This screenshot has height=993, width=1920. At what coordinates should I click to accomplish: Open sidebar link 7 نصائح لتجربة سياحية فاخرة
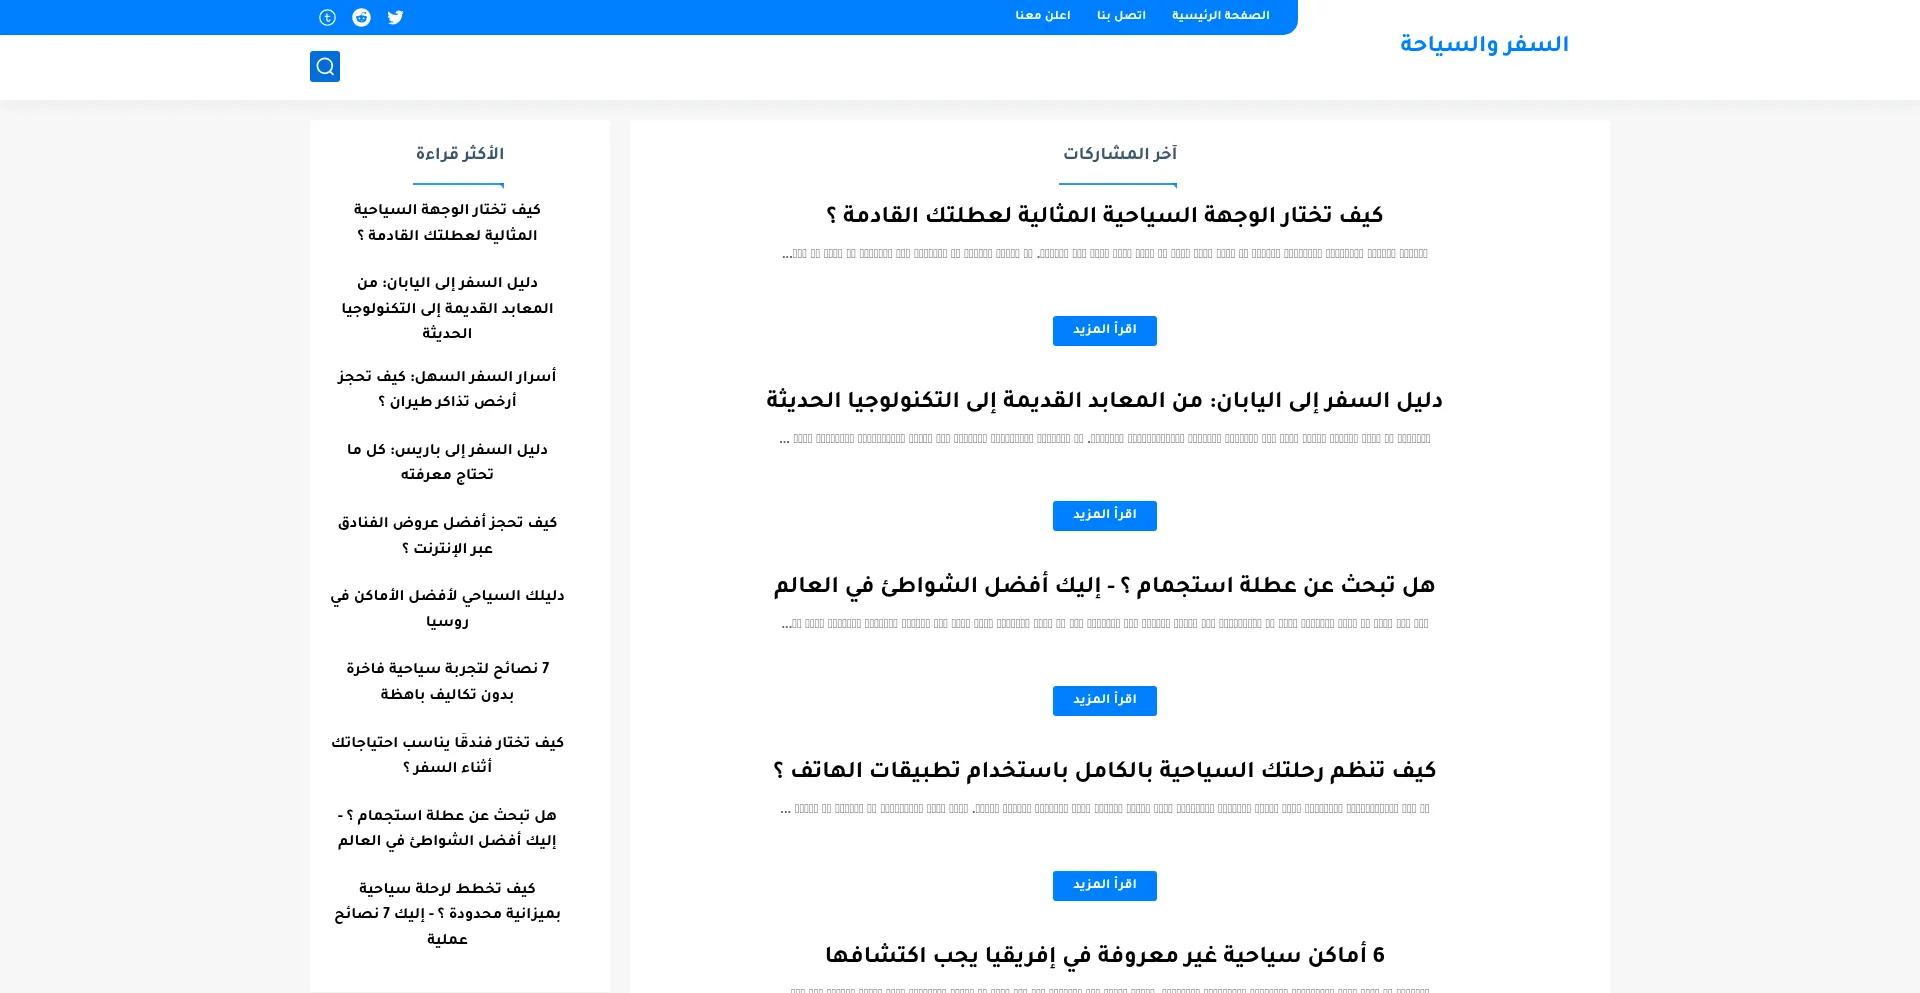(447, 681)
